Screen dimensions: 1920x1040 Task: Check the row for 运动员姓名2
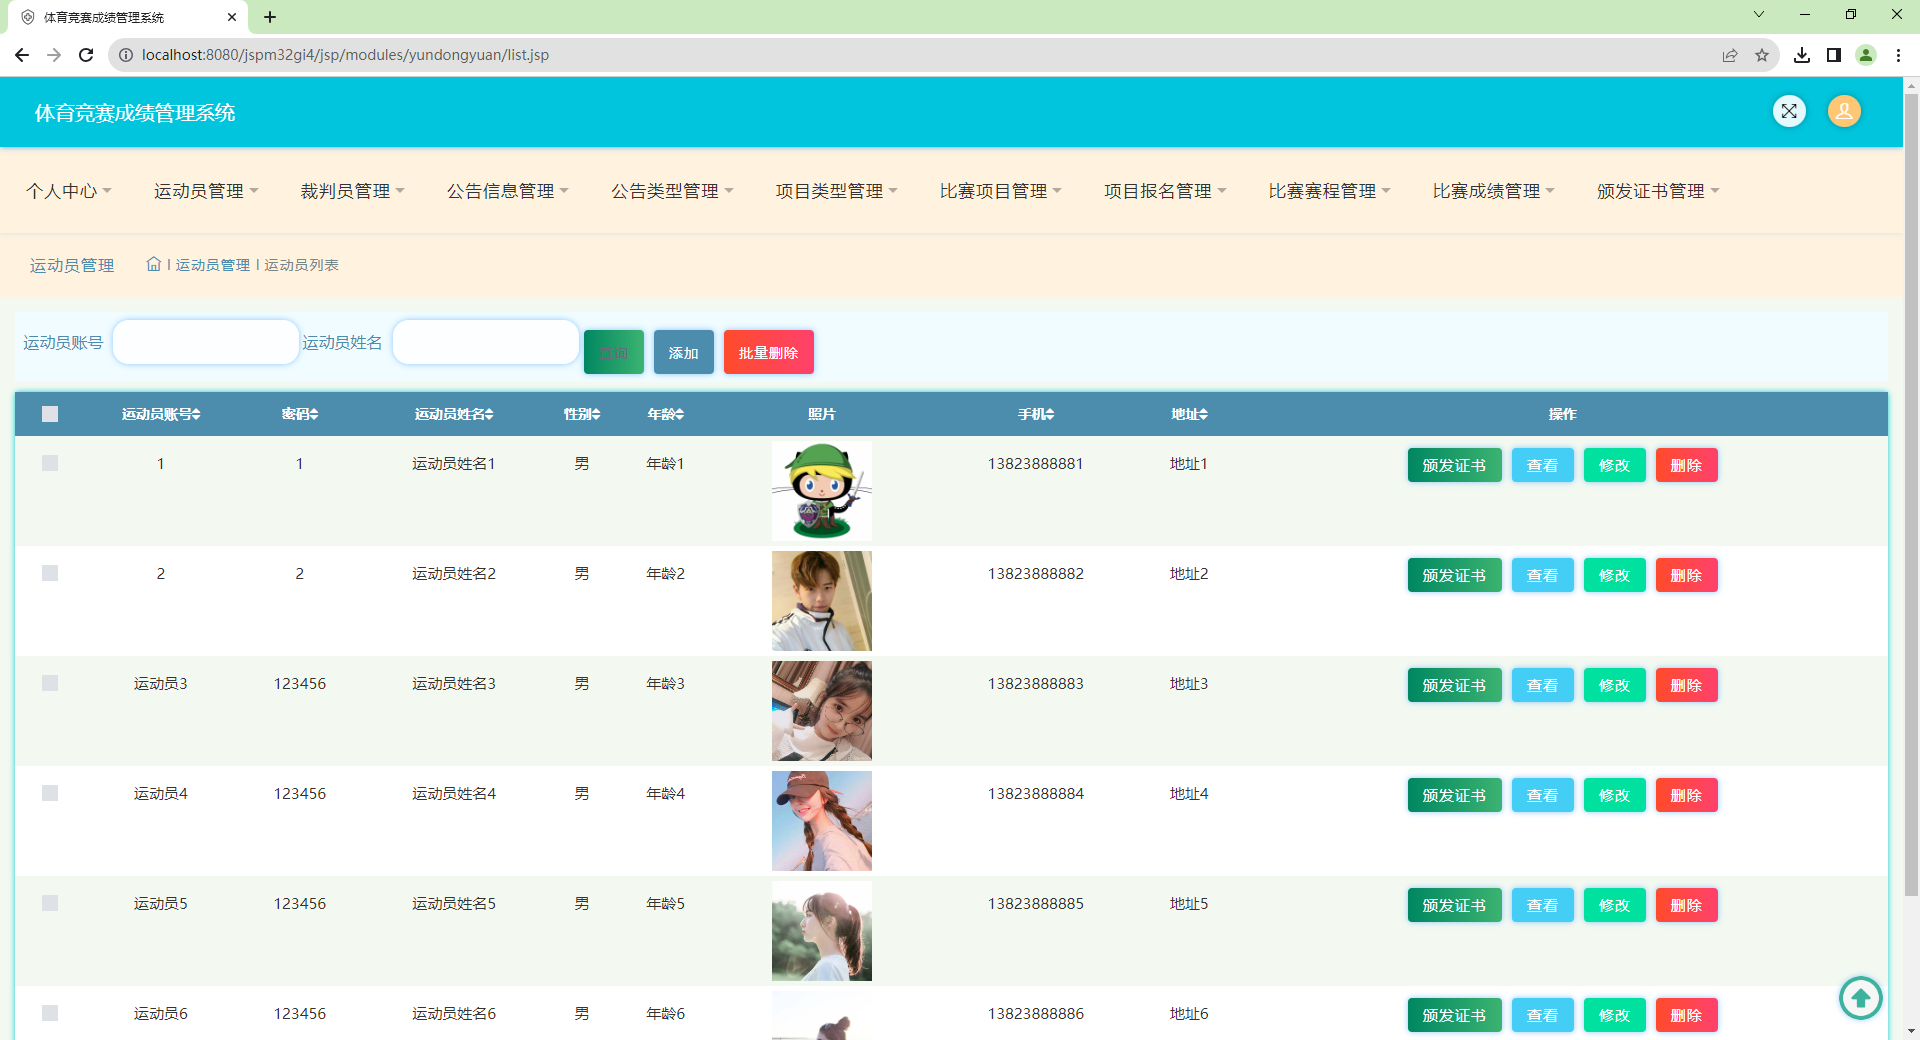point(50,573)
